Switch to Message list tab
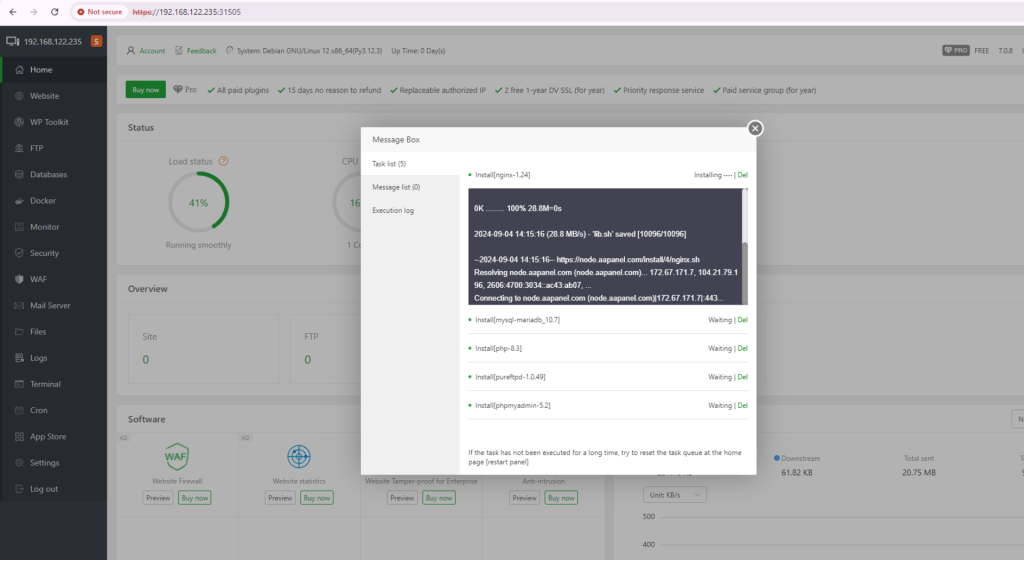The height and width of the screenshot is (576, 1024). (396, 187)
